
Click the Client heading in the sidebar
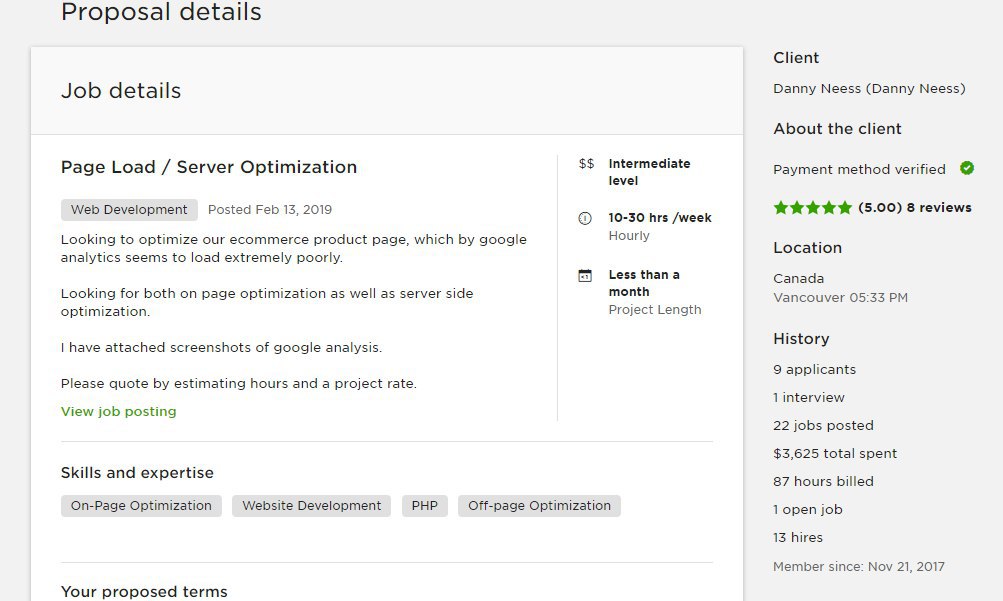pyautogui.click(x=796, y=58)
